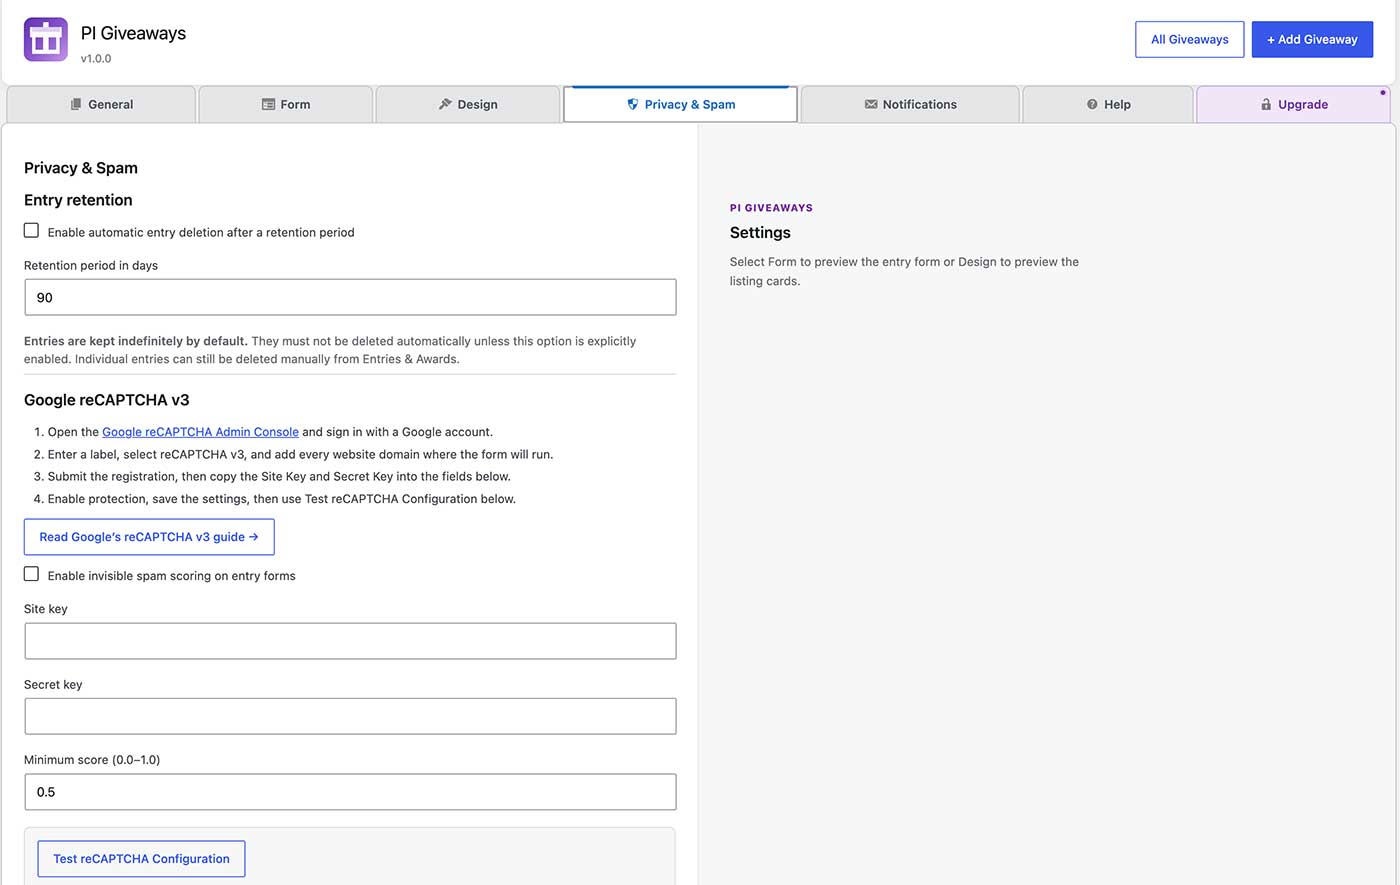Focus the Secret key input field
Screen dimensions: 1400x885
(350, 716)
